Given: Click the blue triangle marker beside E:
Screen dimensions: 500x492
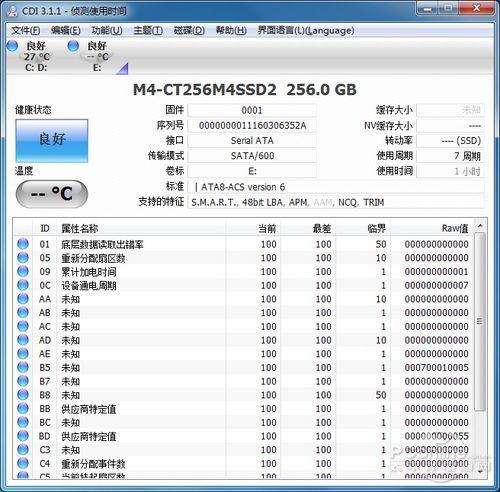Looking at the screenshot, I should tap(123, 69).
